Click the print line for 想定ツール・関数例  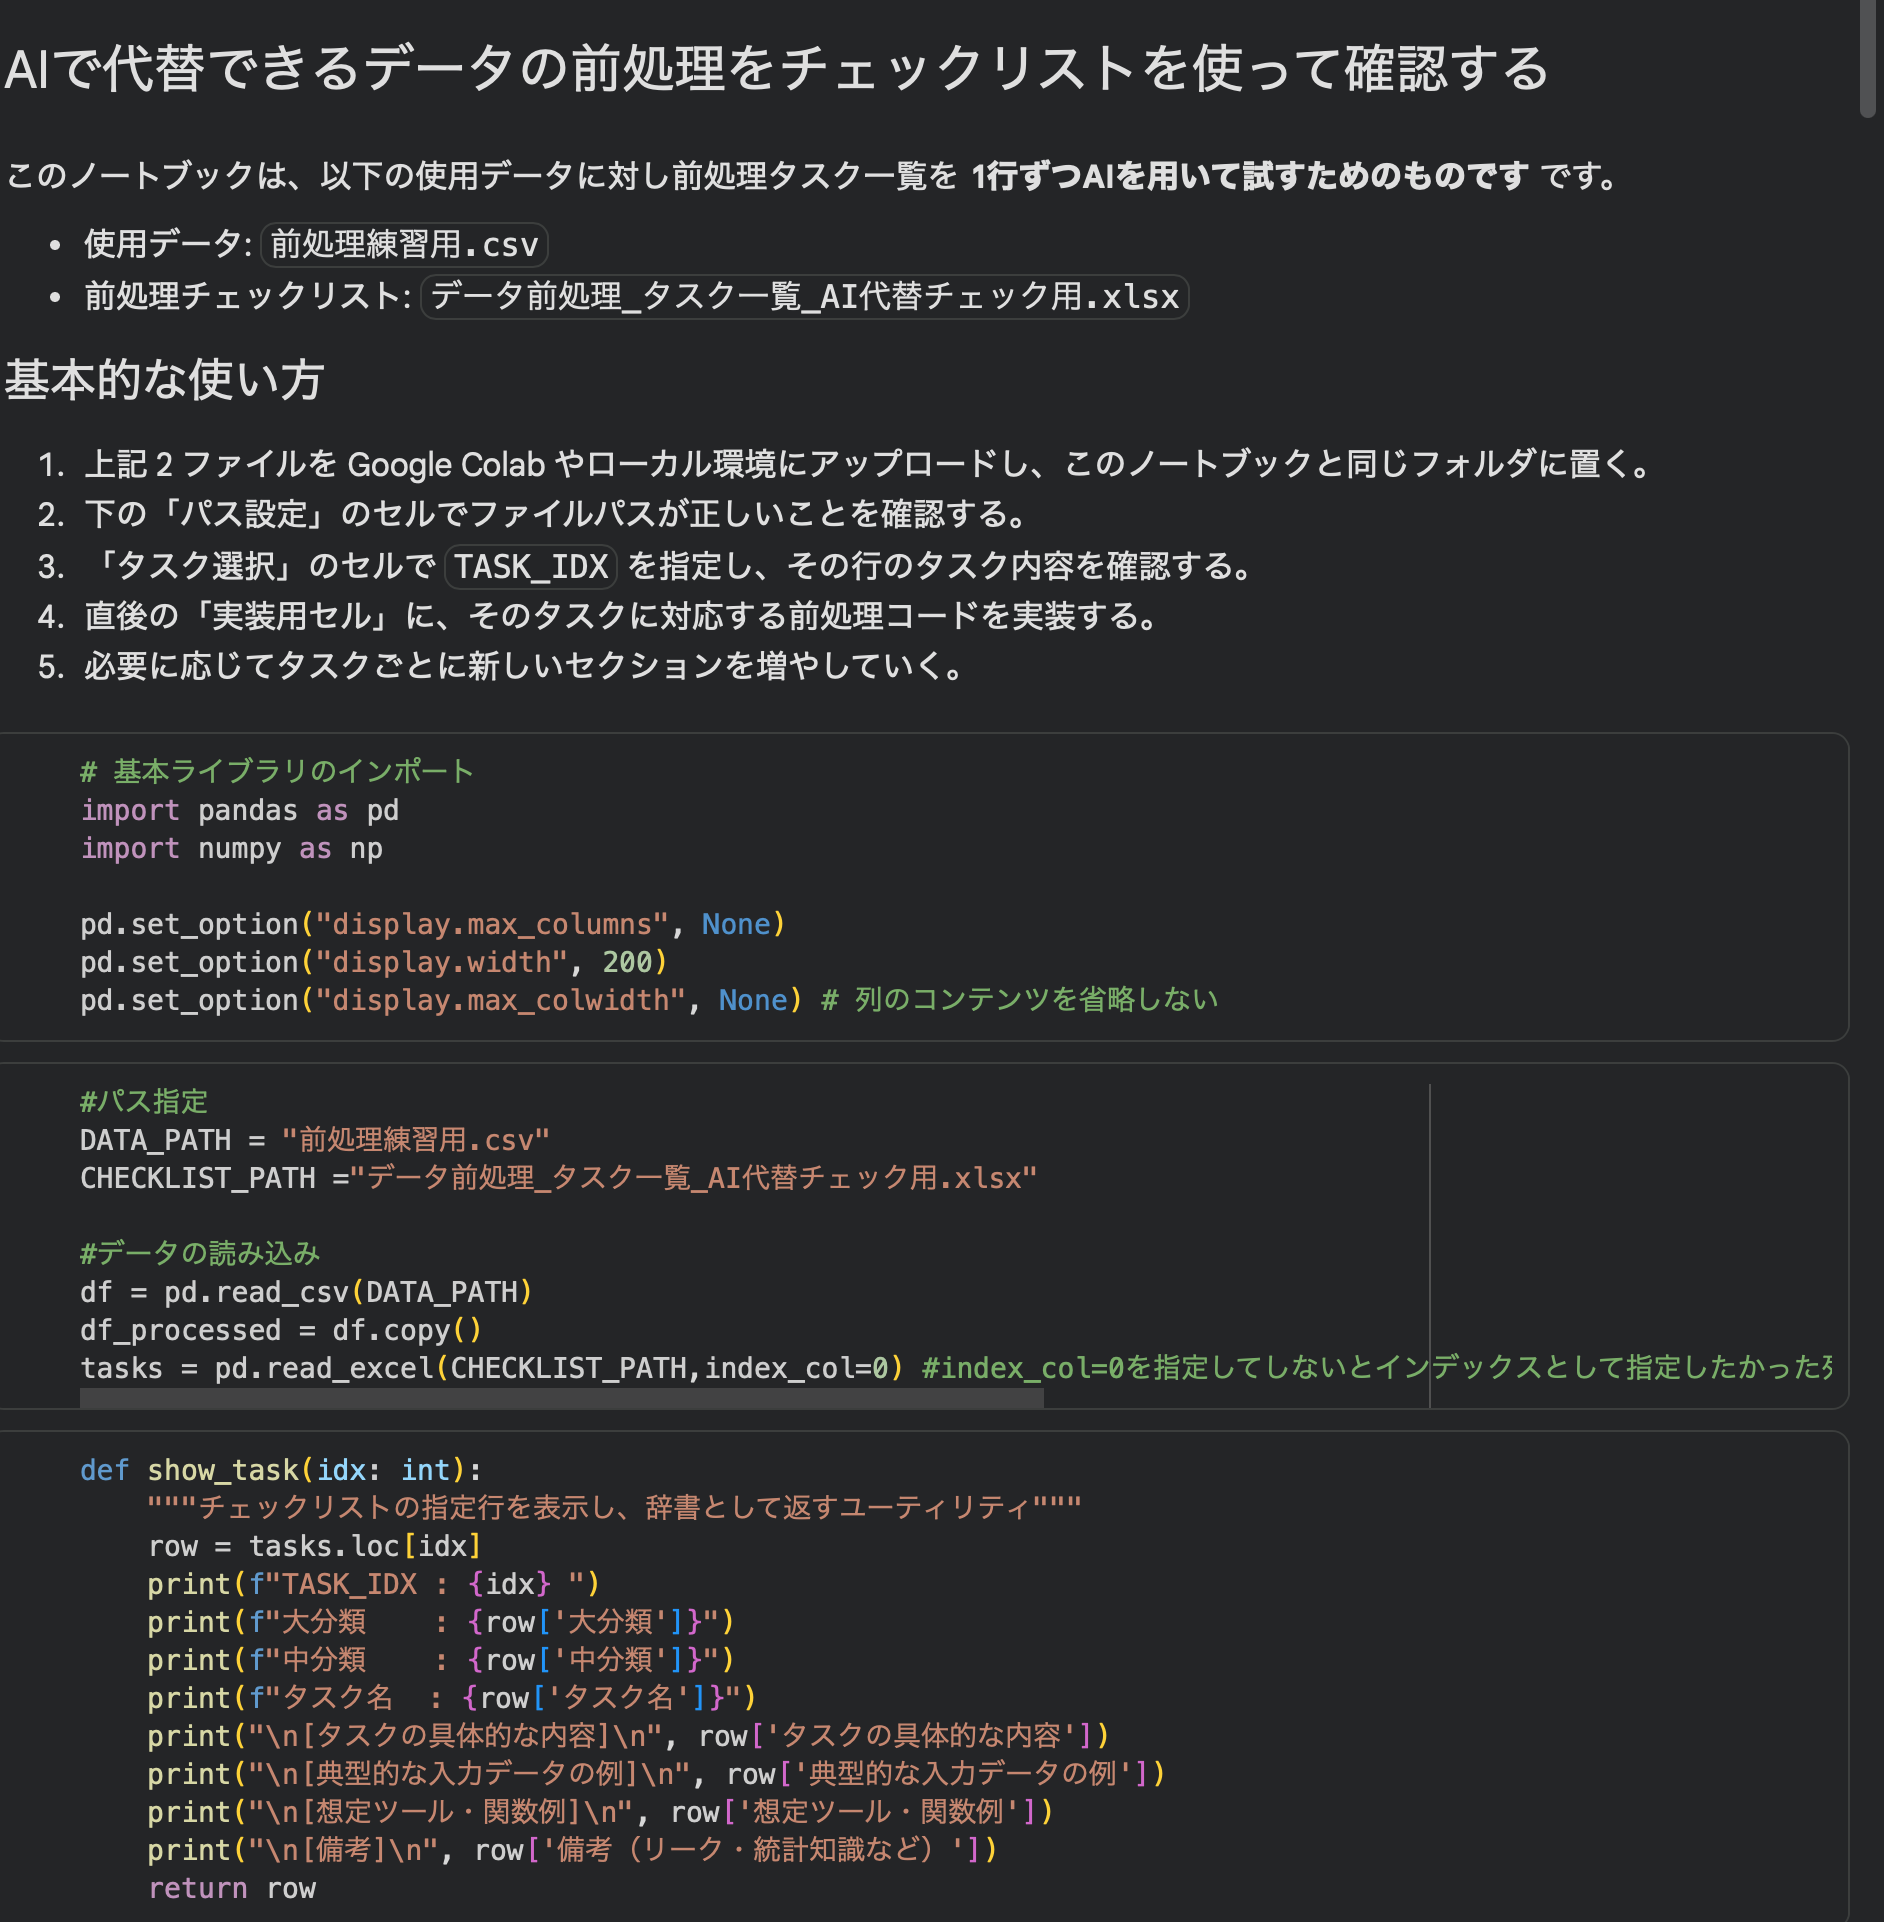click(x=601, y=1812)
